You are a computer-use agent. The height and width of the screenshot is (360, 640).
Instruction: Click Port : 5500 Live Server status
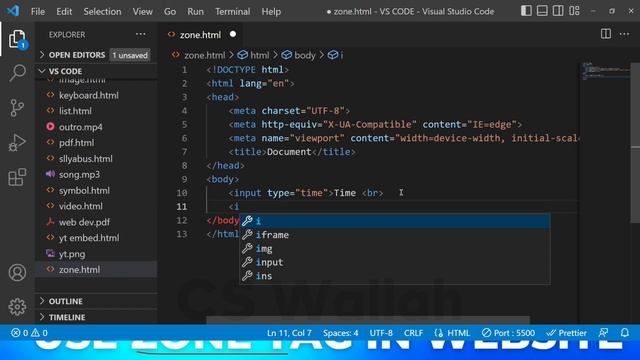[x=508, y=333]
